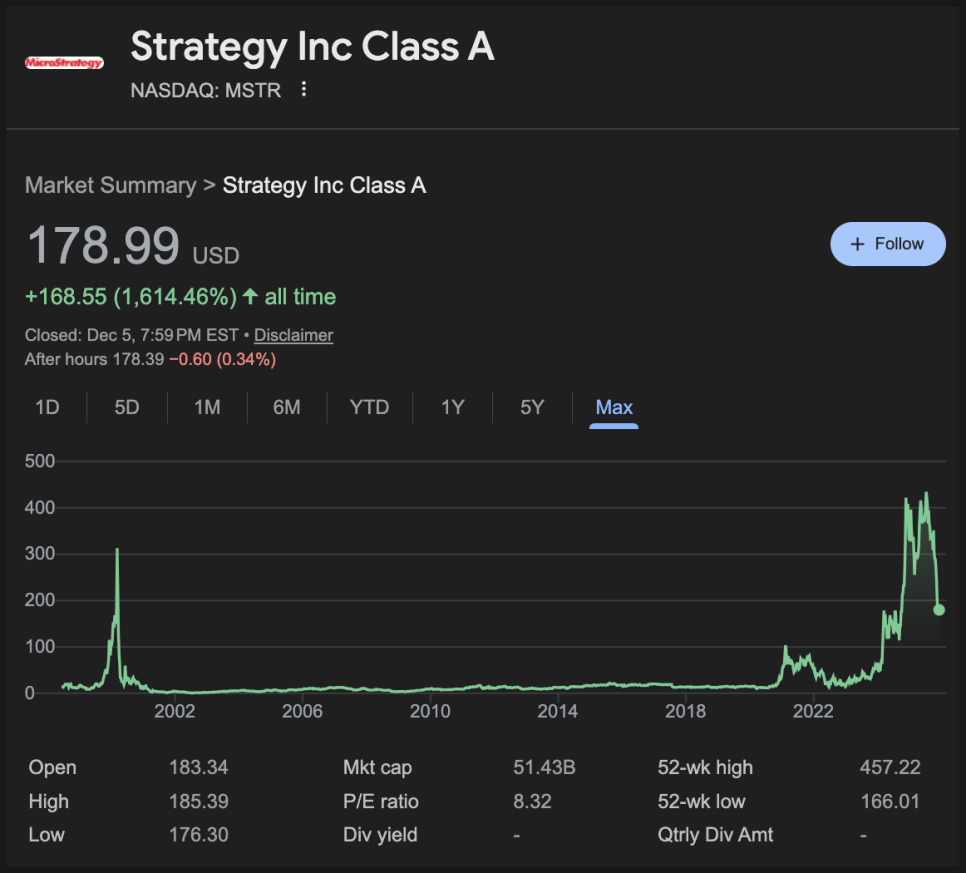Image resolution: width=966 pixels, height=873 pixels.
Task: Open the three-dot more options menu
Action: tap(304, 90)
